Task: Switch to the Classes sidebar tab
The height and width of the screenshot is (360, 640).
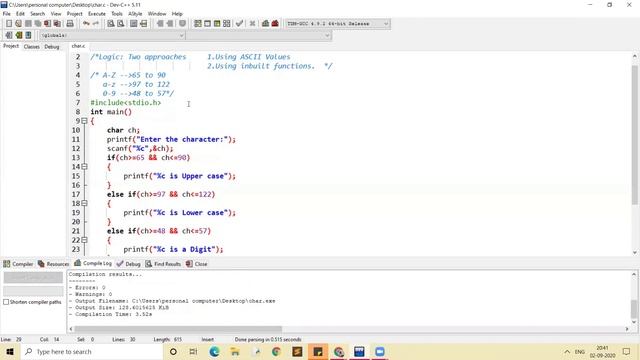Action: pyautogui.click(x=31, y=47)
